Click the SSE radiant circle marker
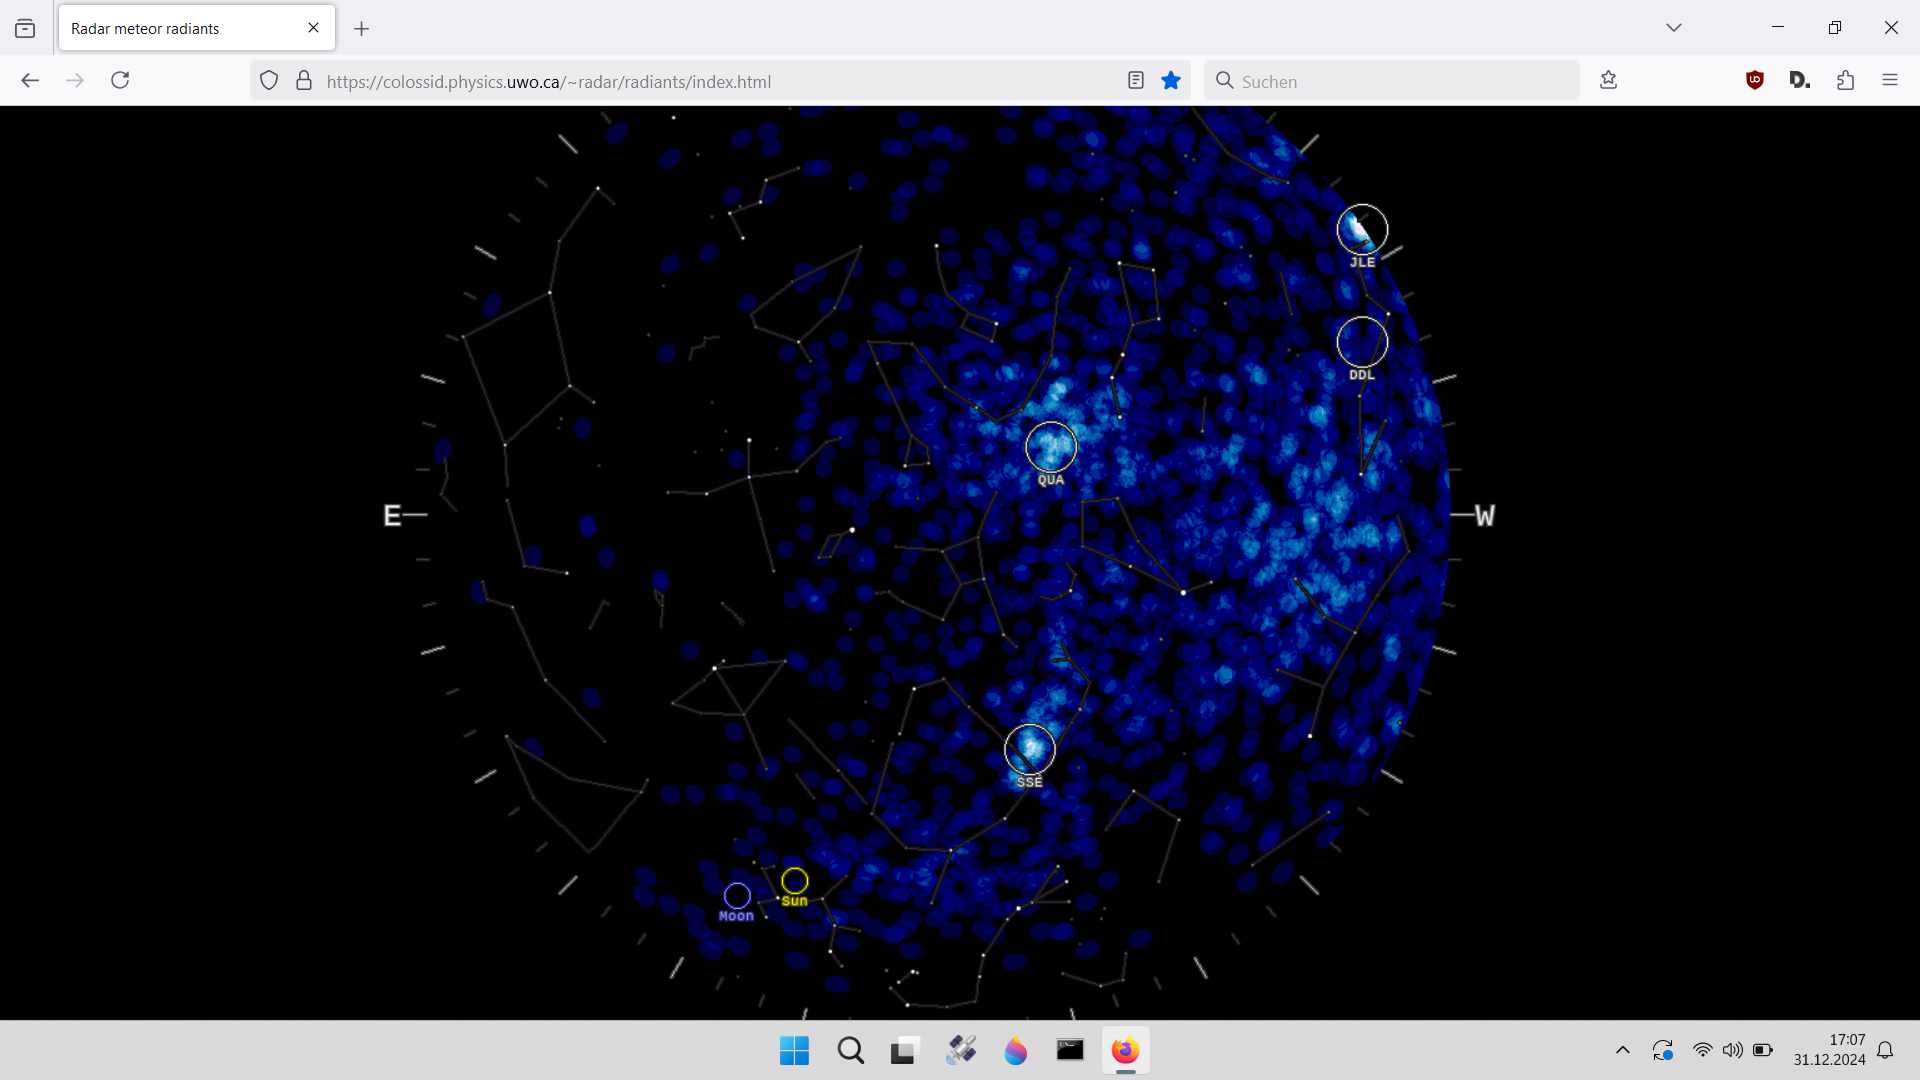Image resolution: width=1920 pixels, height=1080 pixels. click(1030, 750)
